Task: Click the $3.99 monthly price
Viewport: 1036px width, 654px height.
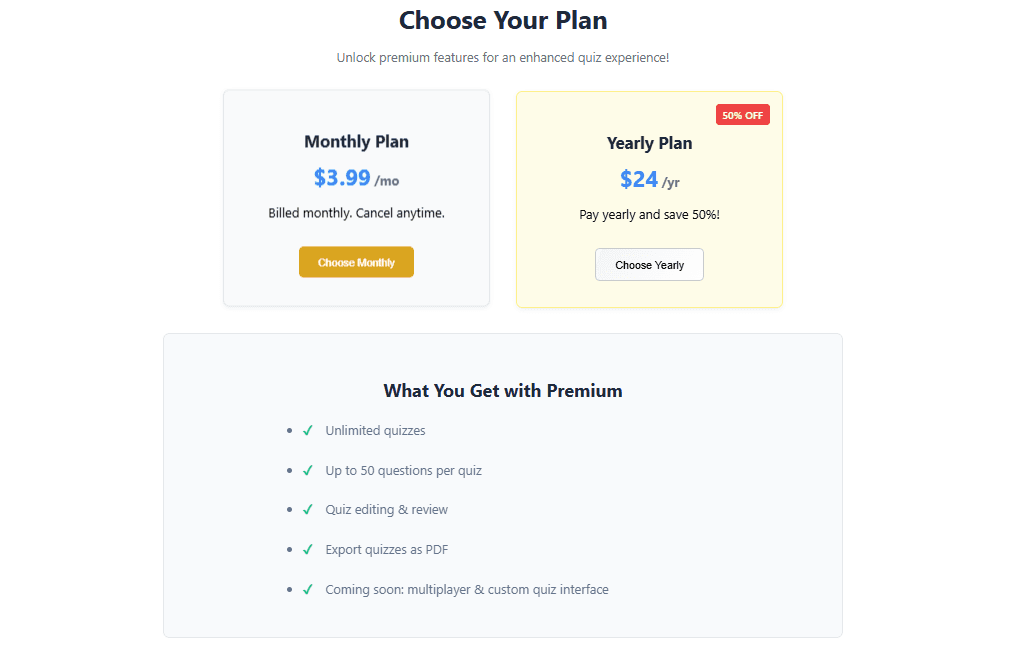Action: (x=342, y=178)
